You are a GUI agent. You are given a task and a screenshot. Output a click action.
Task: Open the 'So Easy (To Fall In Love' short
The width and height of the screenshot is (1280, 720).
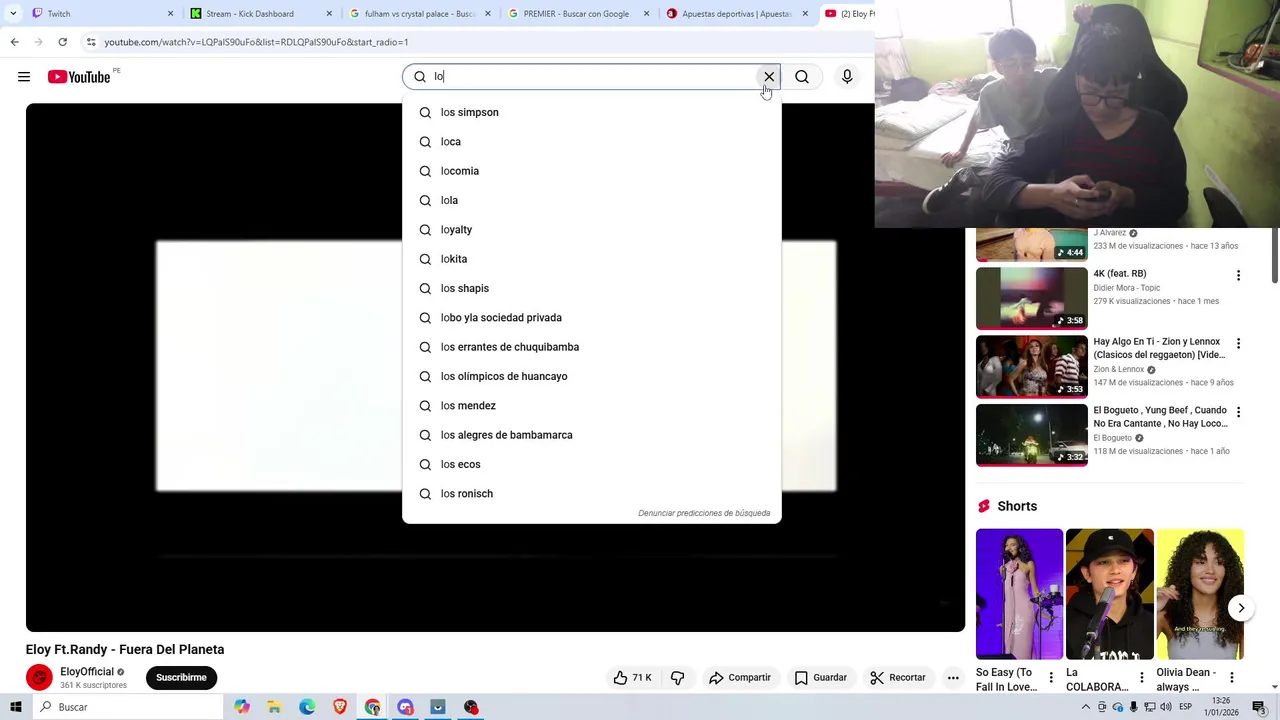tap(1019, 594)
